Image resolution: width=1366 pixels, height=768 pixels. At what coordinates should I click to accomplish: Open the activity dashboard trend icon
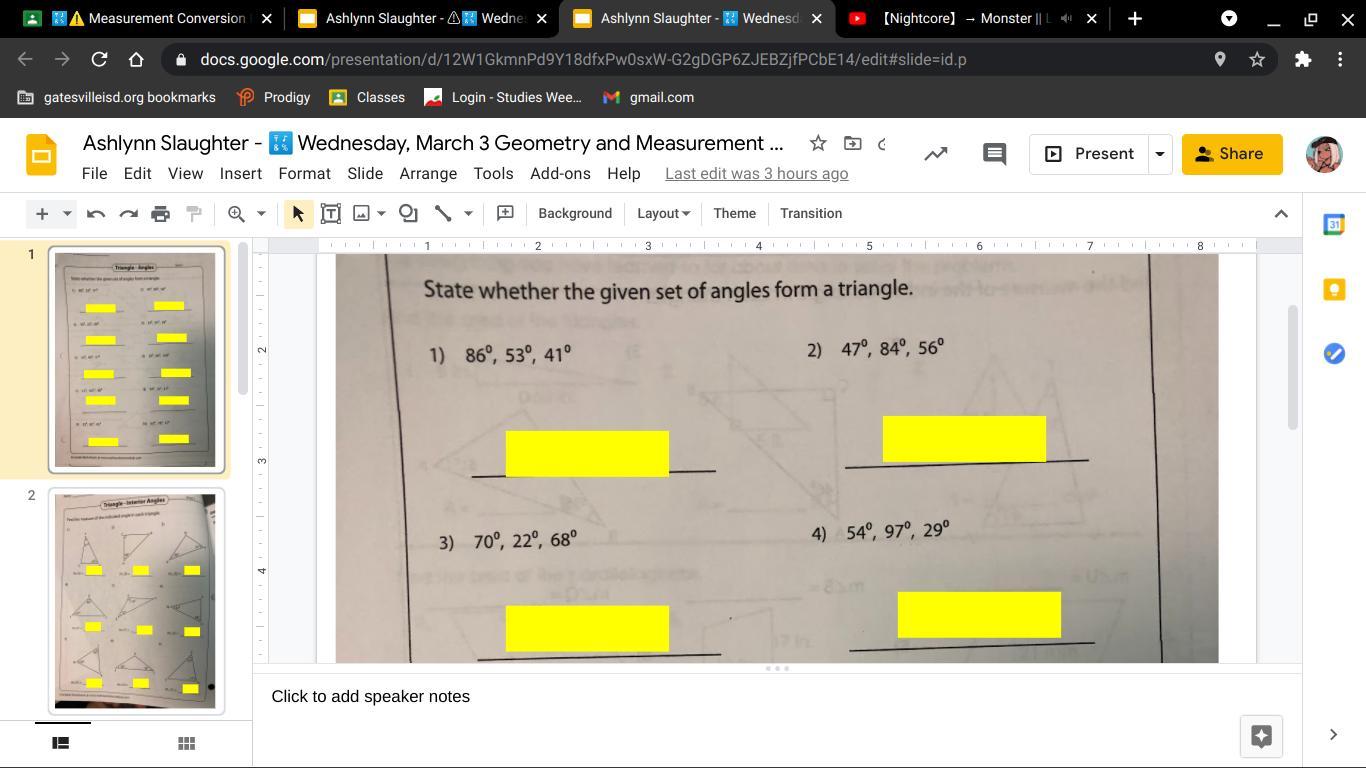(936, 154)
